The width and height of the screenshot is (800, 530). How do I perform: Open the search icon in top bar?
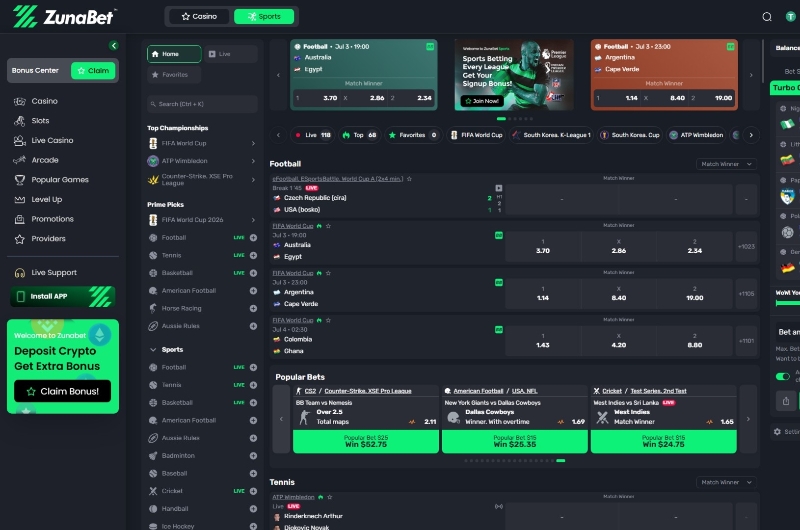click(766, 17)
